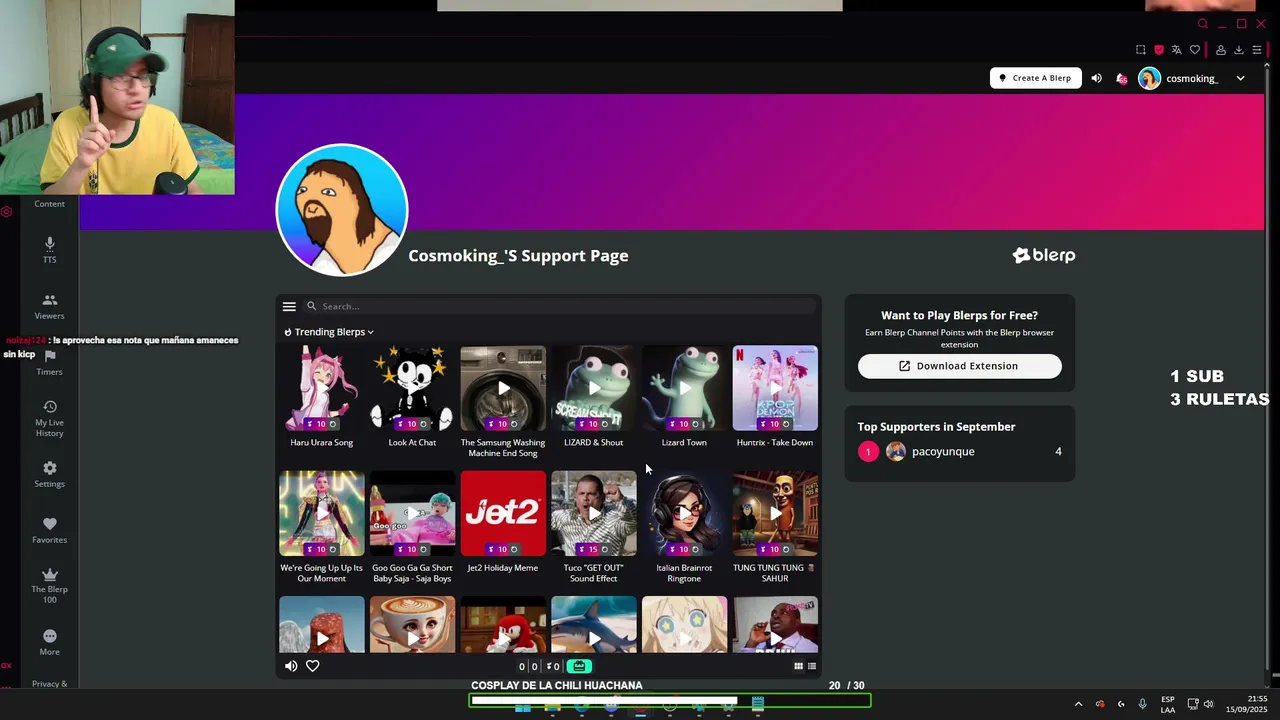This screenshot has width=1280, height=720.
Task: Click the green gift box icon
Action: (x=579, y=666)
